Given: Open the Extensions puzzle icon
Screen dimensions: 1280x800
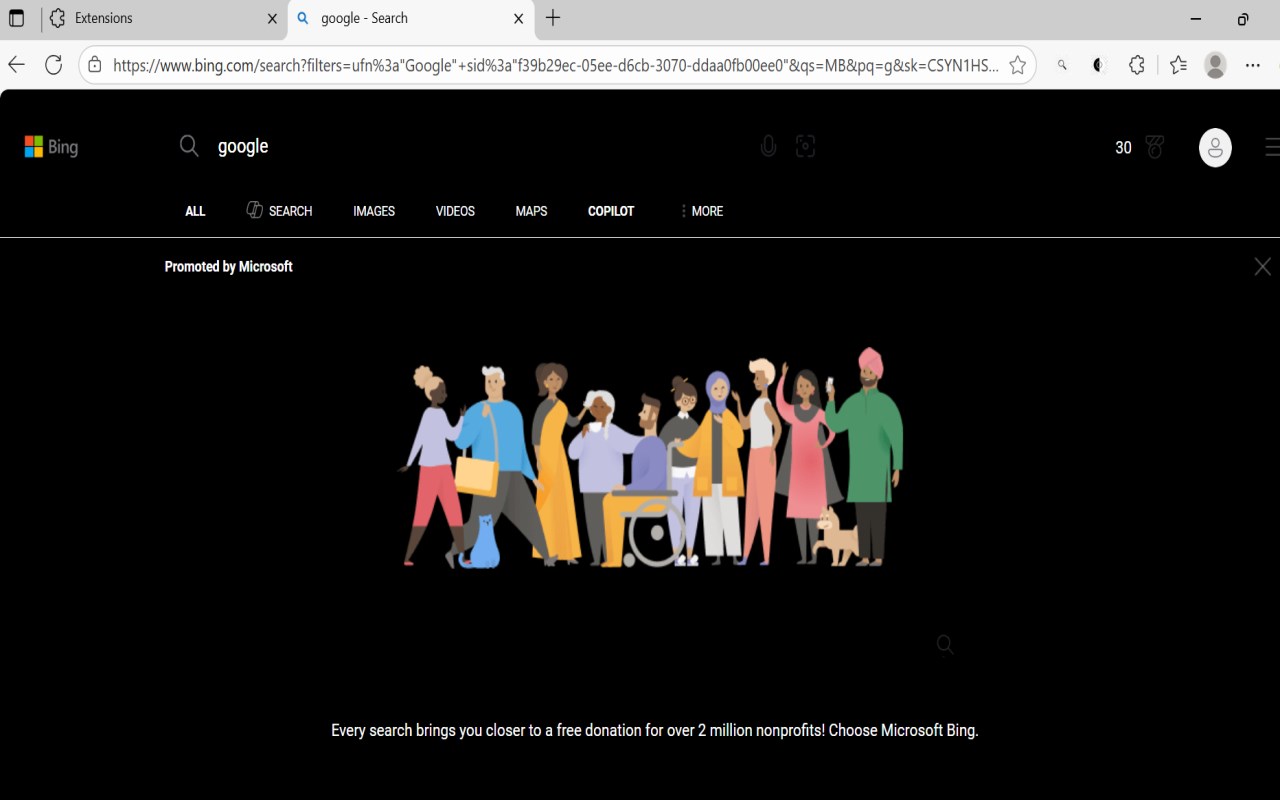Looking at the screenshot, I should click(1137, 65).
